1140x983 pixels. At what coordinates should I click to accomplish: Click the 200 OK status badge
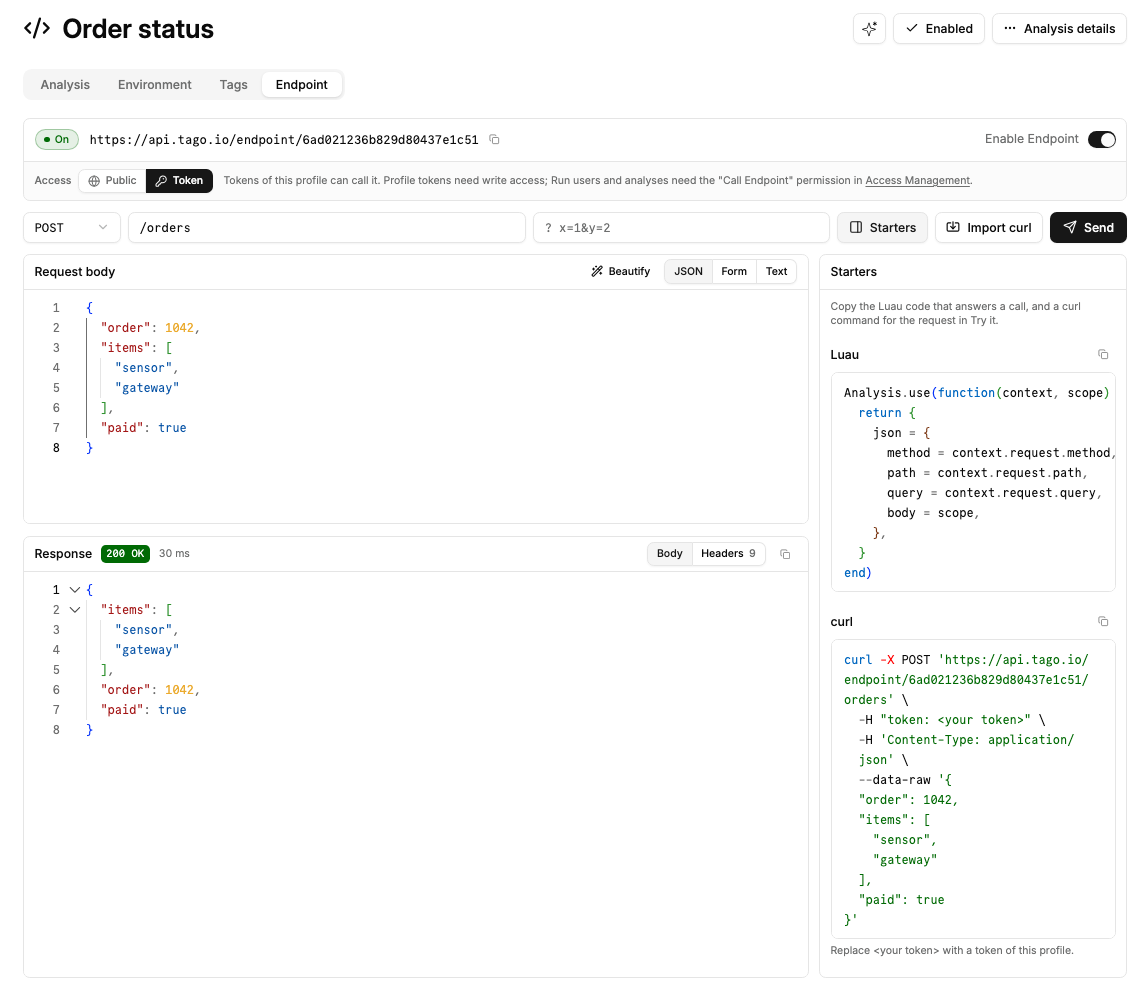click(x=126, y=554)
